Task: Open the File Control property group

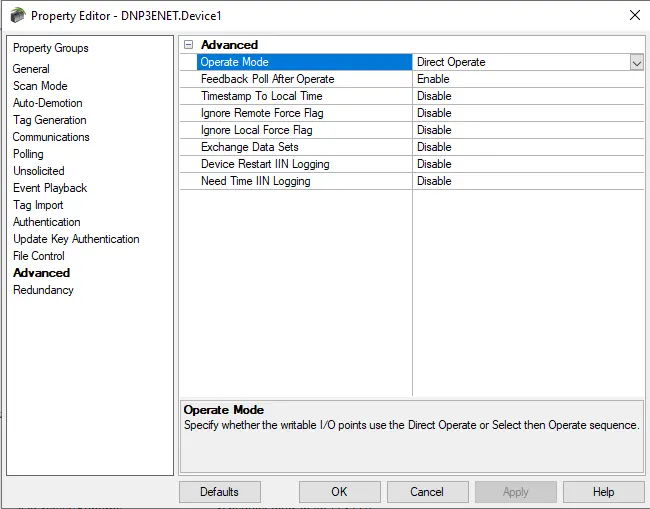Action: (39, 256)
